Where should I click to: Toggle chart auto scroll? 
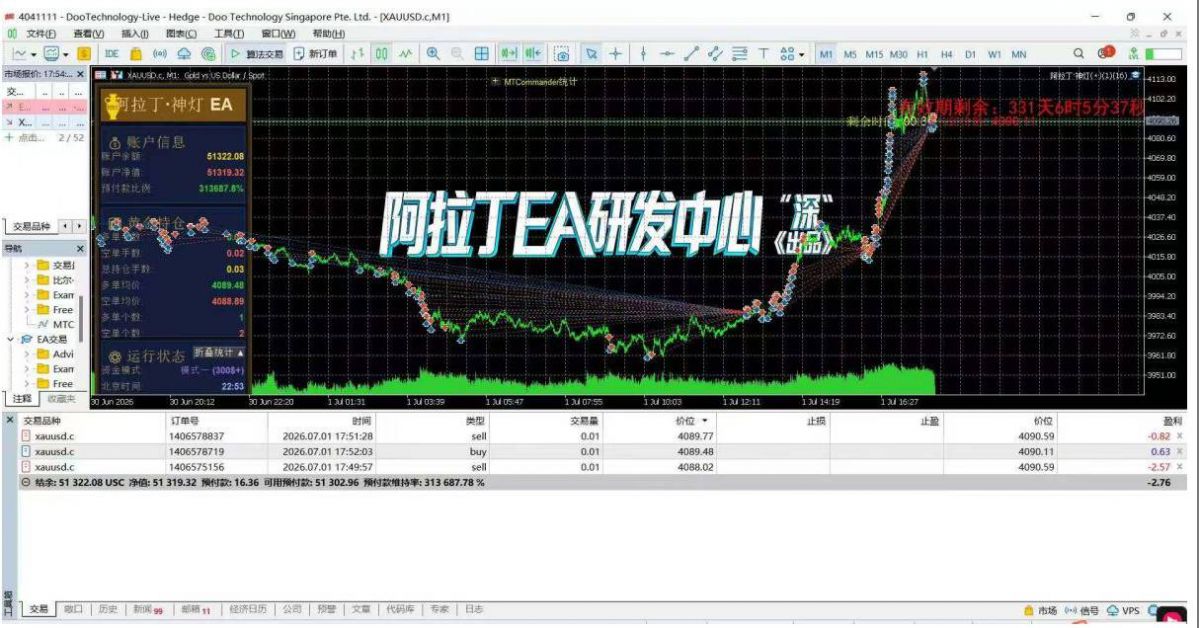pyautogui.click(x=509, y=54)
